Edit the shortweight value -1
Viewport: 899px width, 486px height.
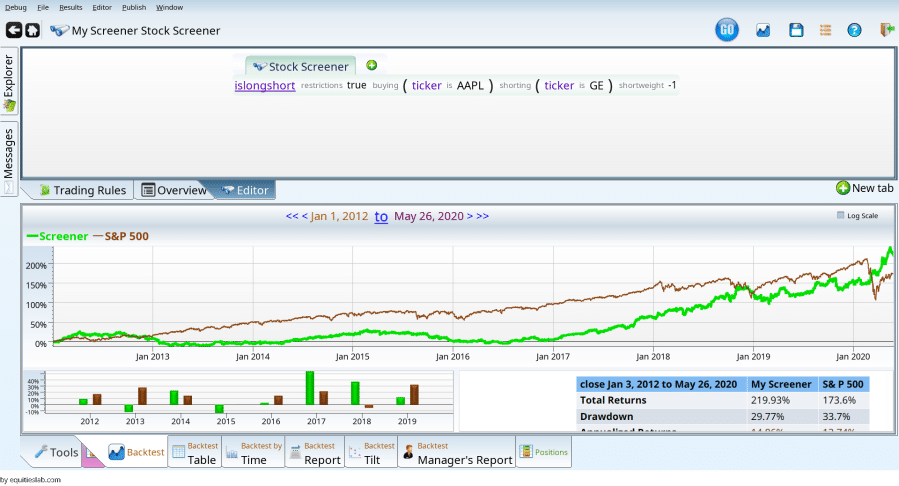point(672,85)
